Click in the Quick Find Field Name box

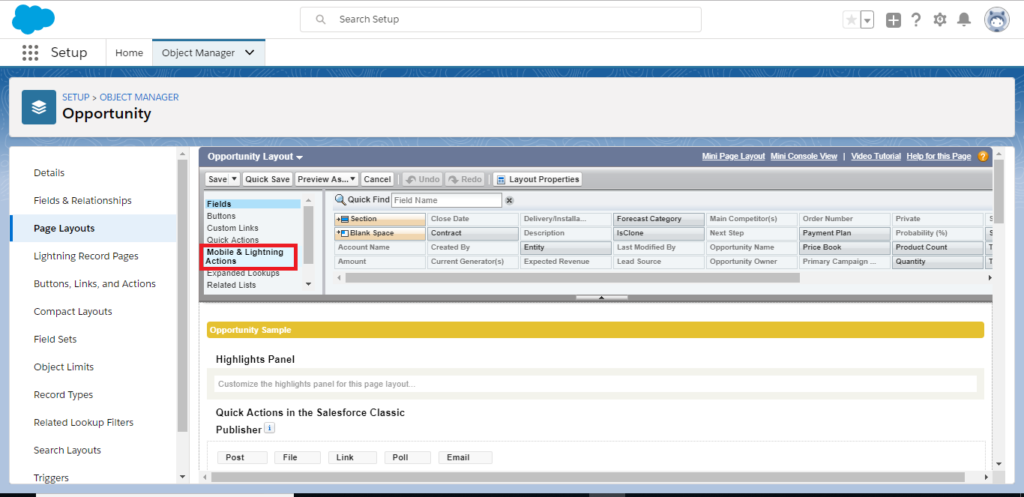click(x=447, y=200)
